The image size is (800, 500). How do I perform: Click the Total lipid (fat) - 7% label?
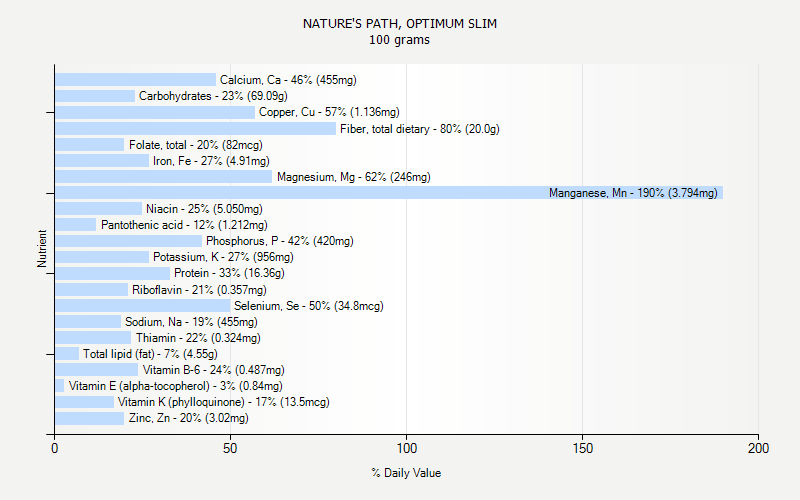coord(151,354)
